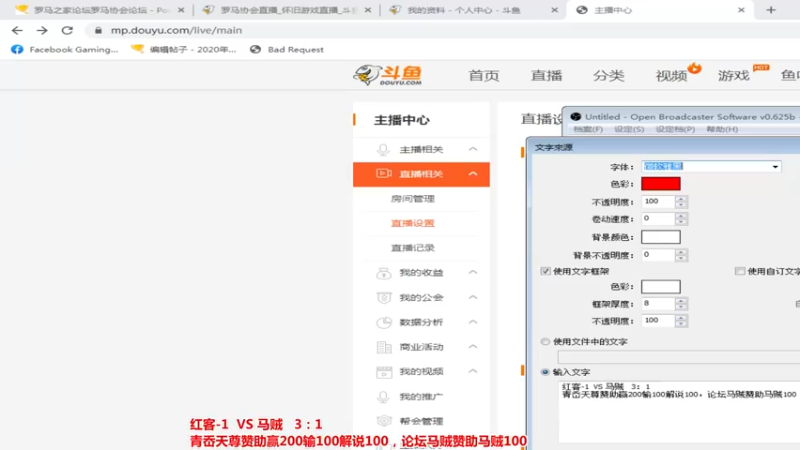Open 游戏 in Douyu navigation

tap(734, 76)
